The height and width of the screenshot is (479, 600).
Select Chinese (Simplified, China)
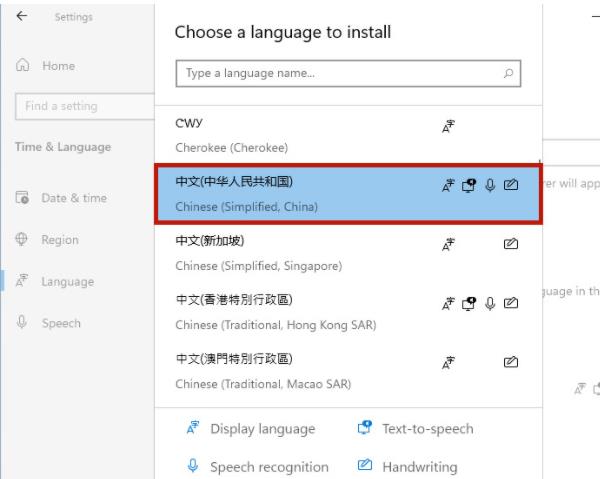[348, 194]
